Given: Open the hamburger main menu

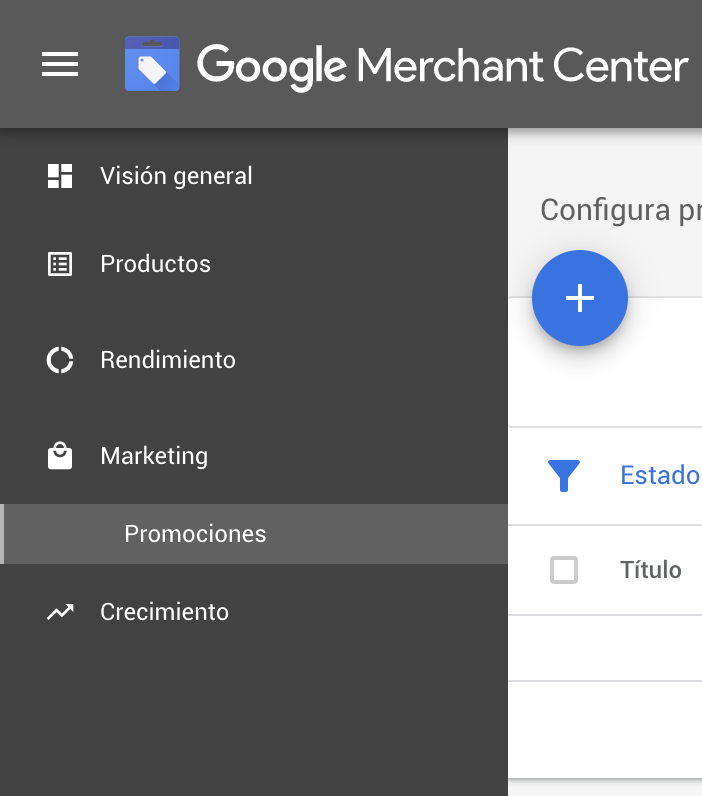Looking at the screenshot, I should [60, 64].
